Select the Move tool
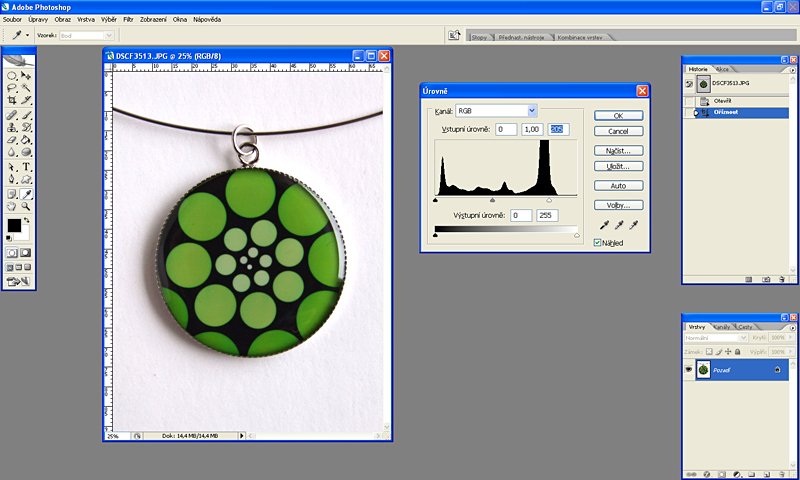This screenshot has width=800, height=480. pos(26,75)
